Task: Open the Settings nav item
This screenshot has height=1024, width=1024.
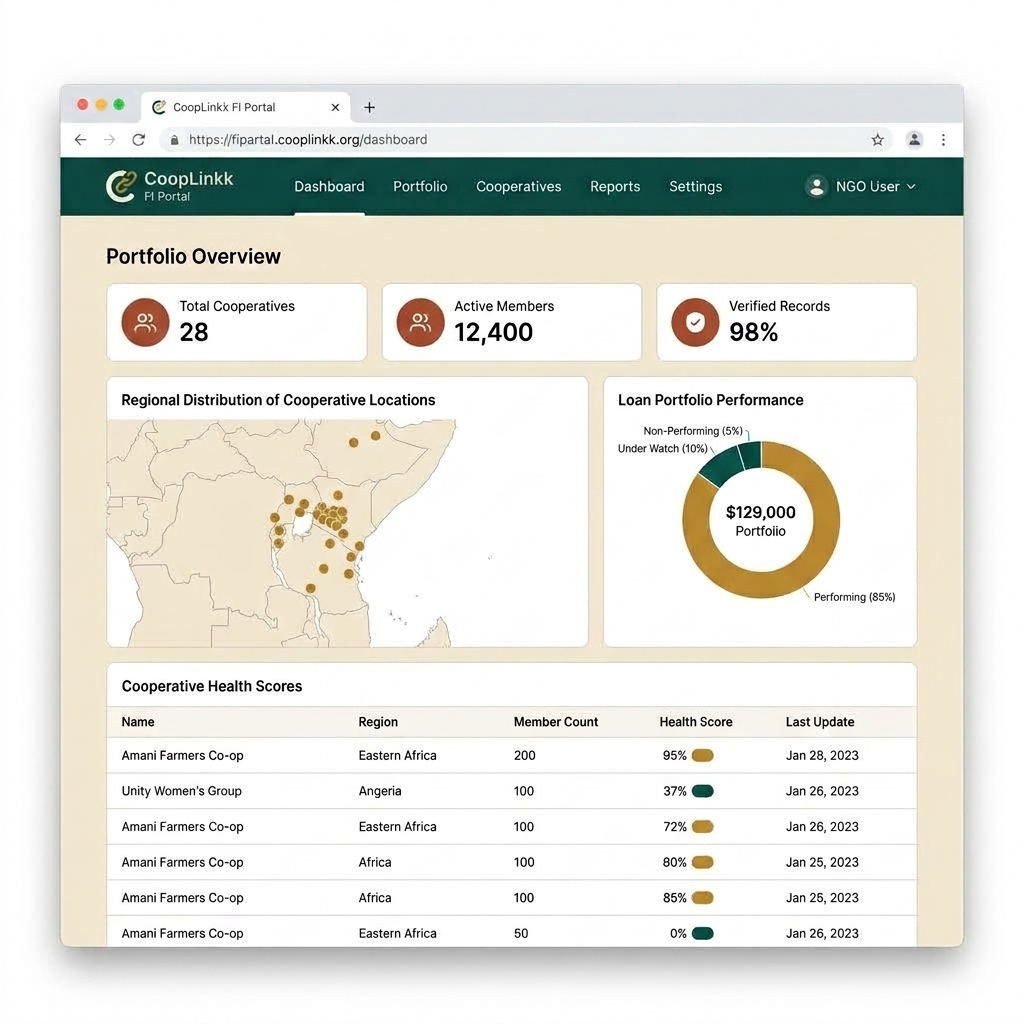Action: coord(696,187)
